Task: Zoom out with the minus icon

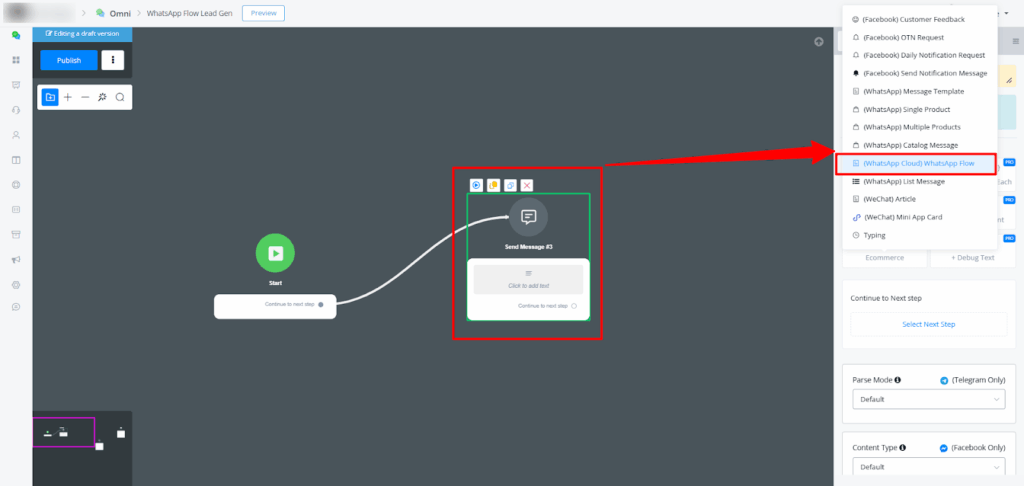Action: click(85, 97)
